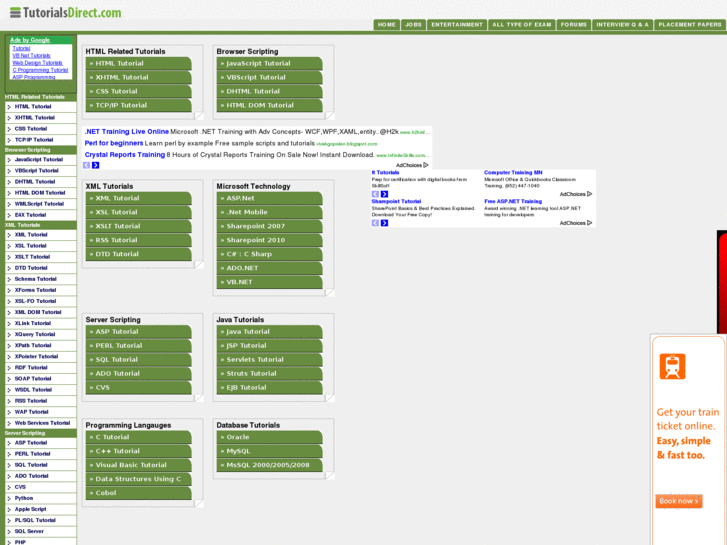Select the XSLT Tutorial green button
Viewport: 727px width, 545px height.
(139, 226)
